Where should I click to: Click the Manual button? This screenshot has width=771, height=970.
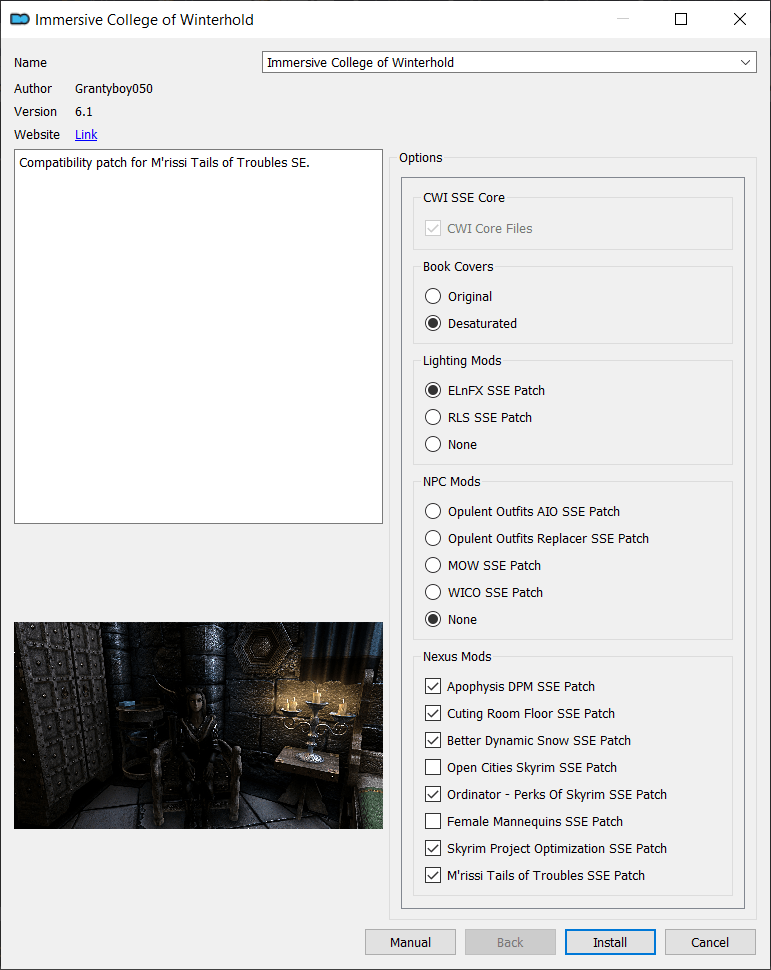410,942
